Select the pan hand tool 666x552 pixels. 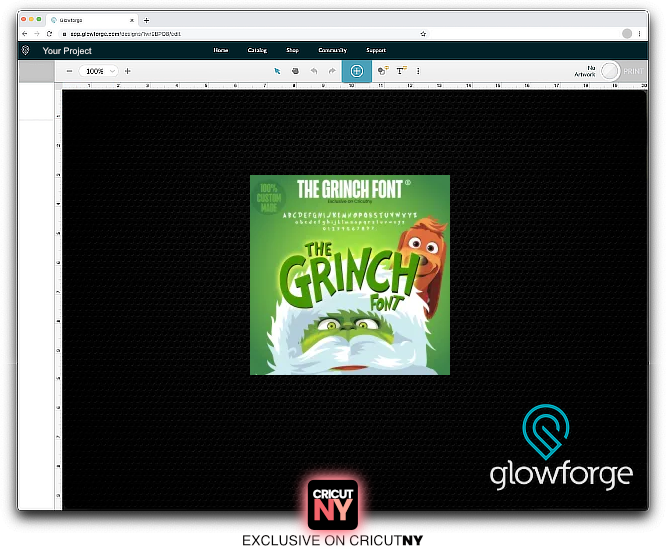click(295, 71)
